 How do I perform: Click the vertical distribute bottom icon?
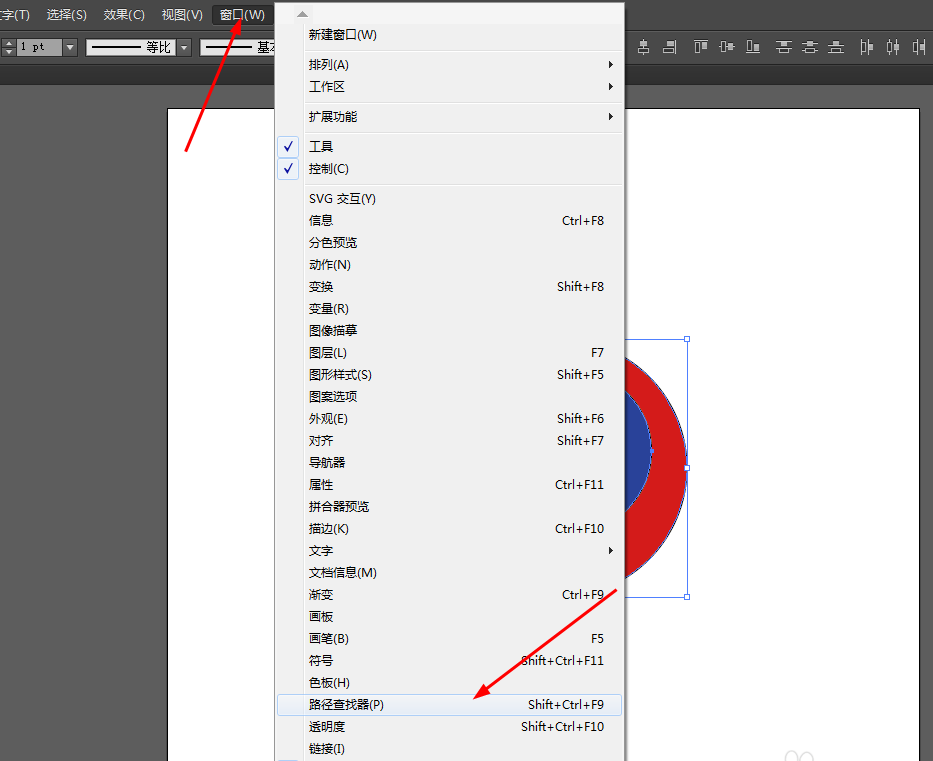(x=836, y=47)
